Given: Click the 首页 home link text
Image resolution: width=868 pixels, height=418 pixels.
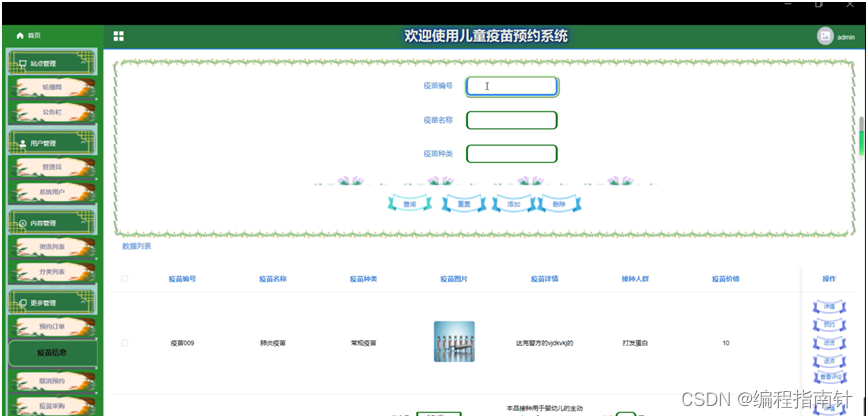Looking at the screenshot, I should [x=34, y=35].
